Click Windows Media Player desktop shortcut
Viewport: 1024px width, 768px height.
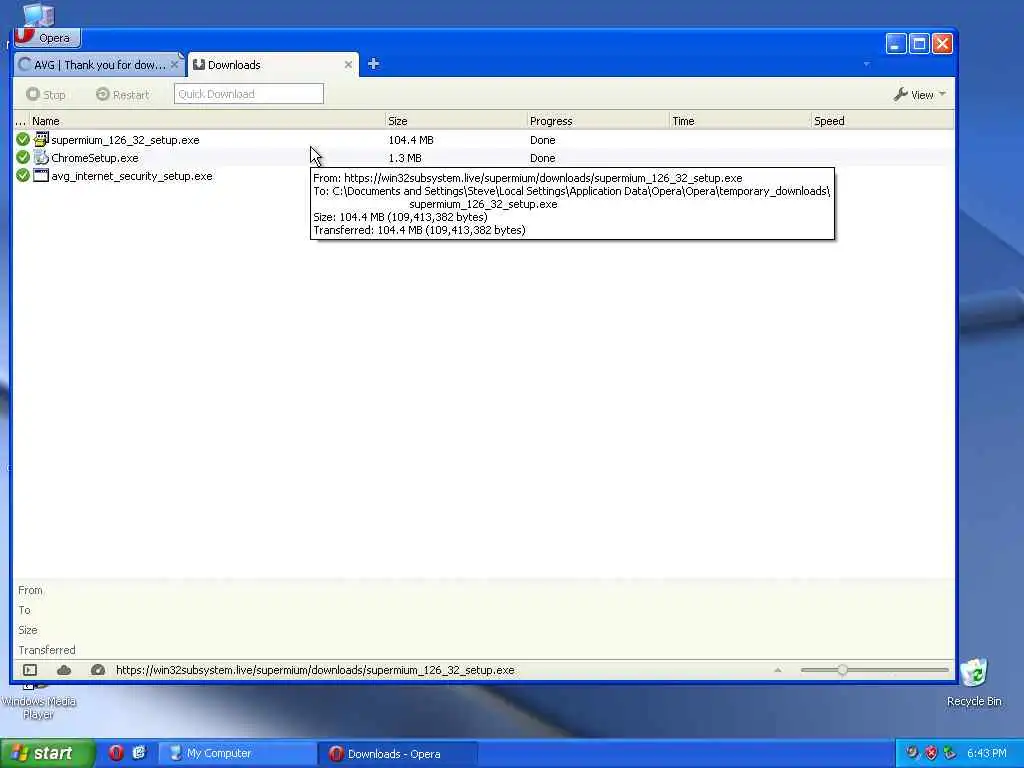coord(38,702)
